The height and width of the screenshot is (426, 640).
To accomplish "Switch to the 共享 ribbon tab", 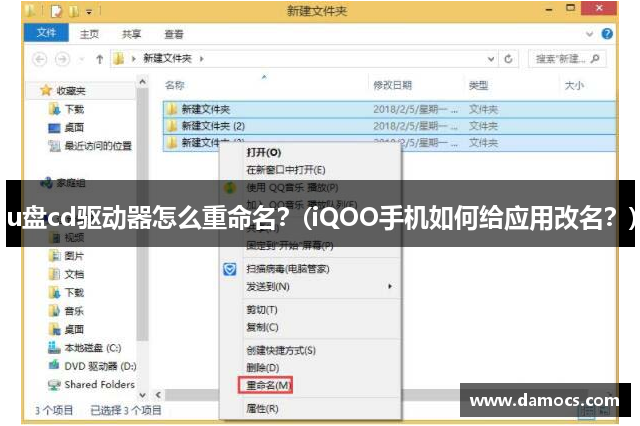I will pyautogui.click(x=131, y=34).
